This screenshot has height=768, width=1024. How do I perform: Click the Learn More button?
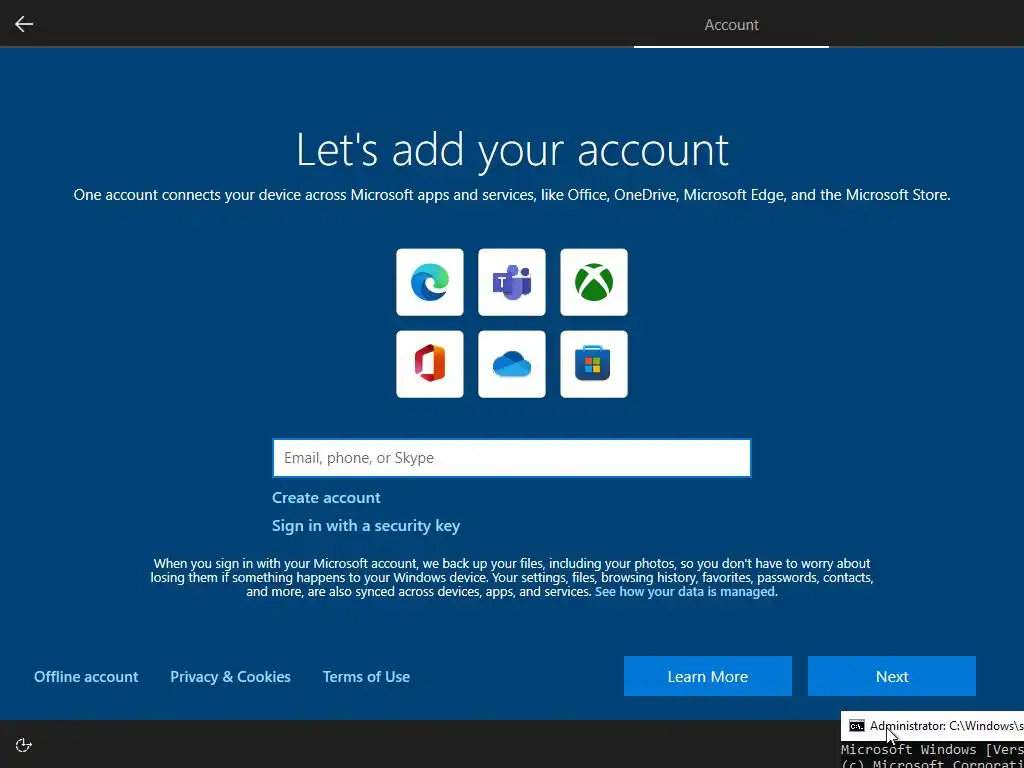coord(708,677)
